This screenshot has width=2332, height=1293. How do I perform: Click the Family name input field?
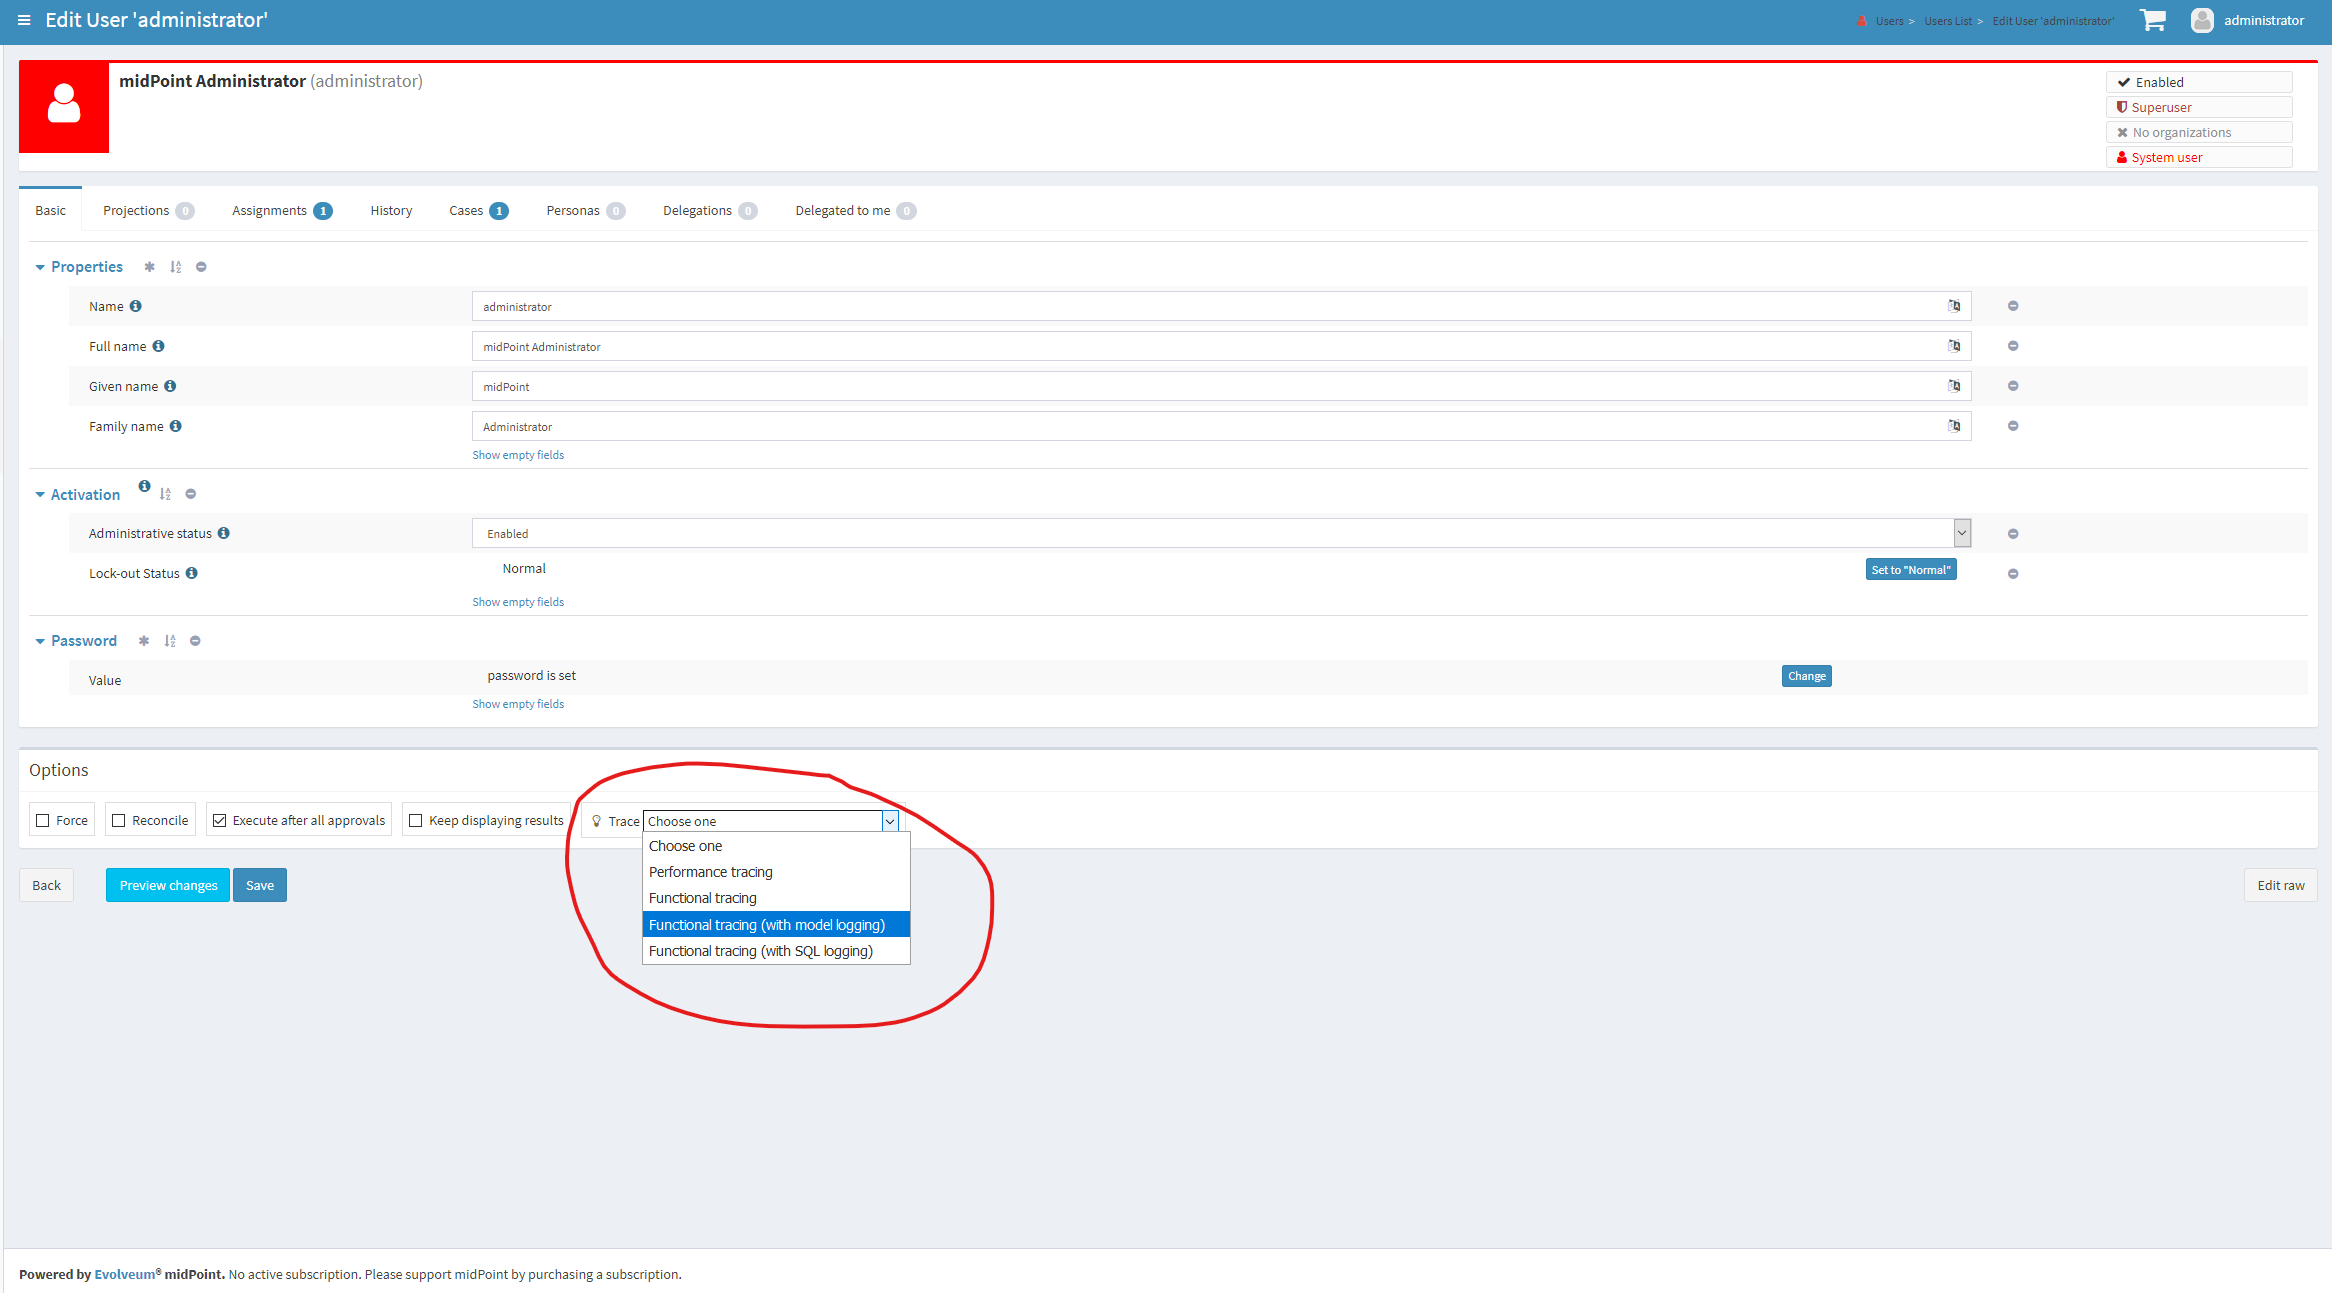pyautogui.click(x=1200, y=427)
